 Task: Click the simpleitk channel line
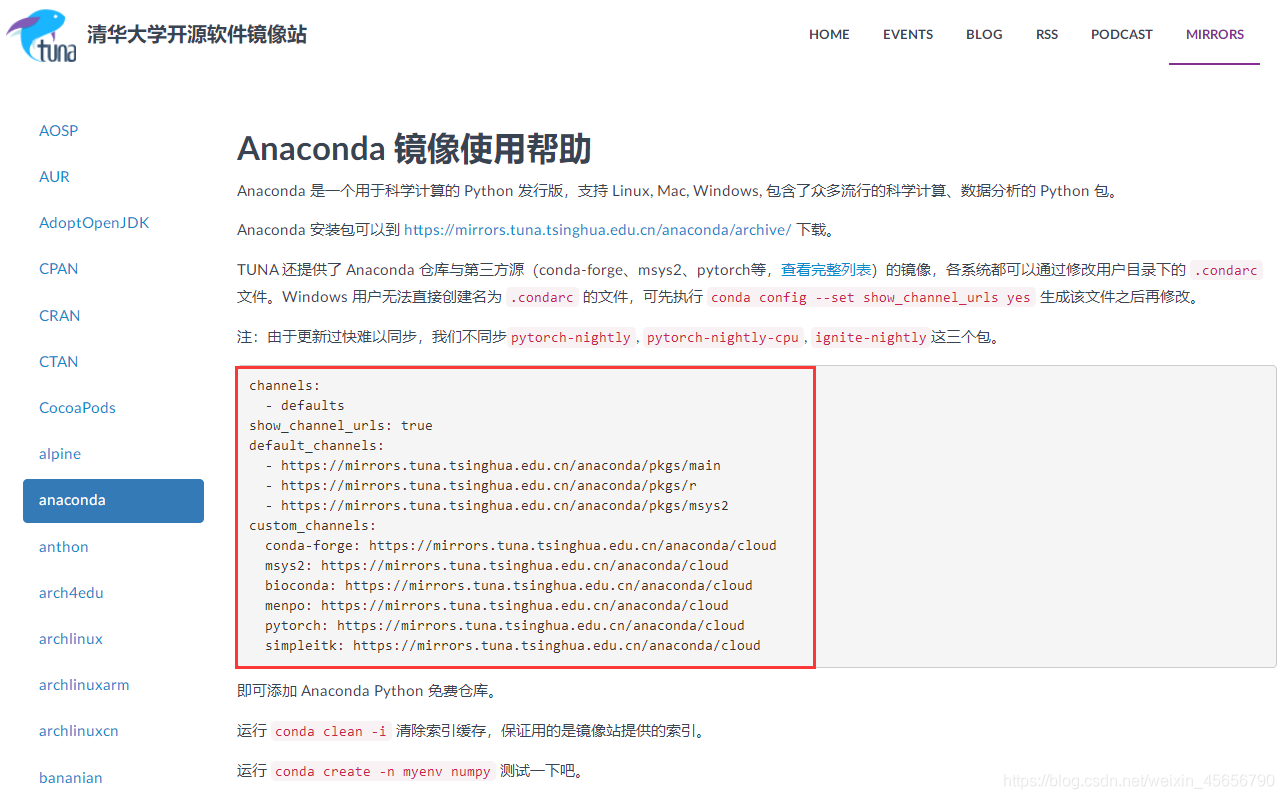click(x=513, y=645)
